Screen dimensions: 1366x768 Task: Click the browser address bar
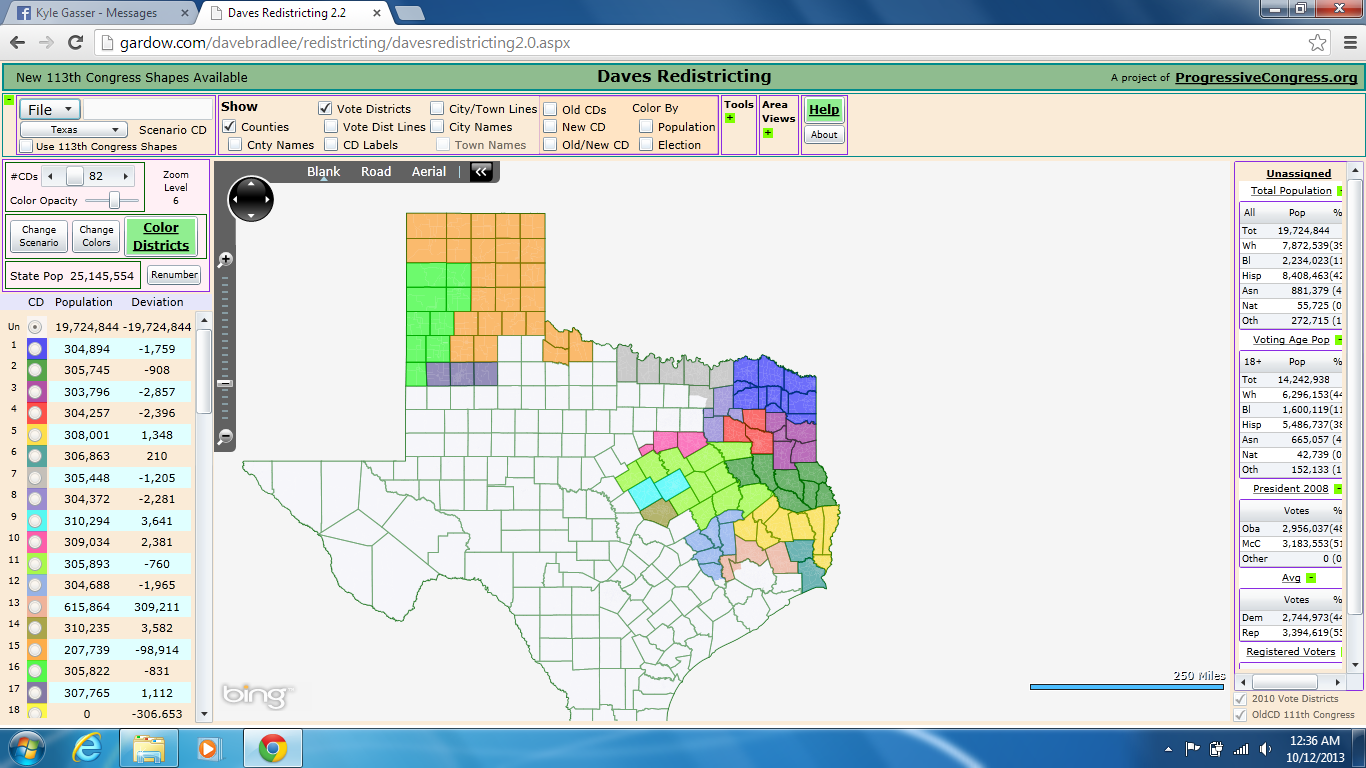point(700,43)
